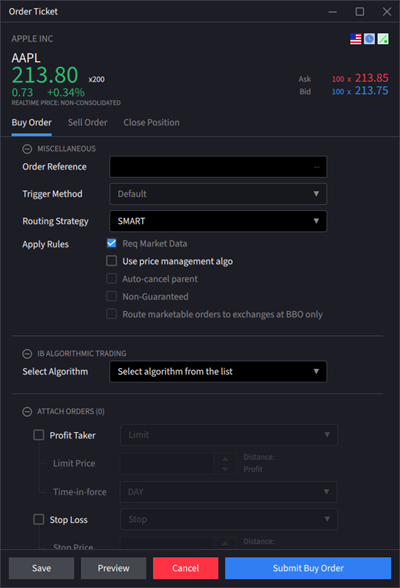
Task: Uncheck Req Market Data checkbox
Action: 111,243
